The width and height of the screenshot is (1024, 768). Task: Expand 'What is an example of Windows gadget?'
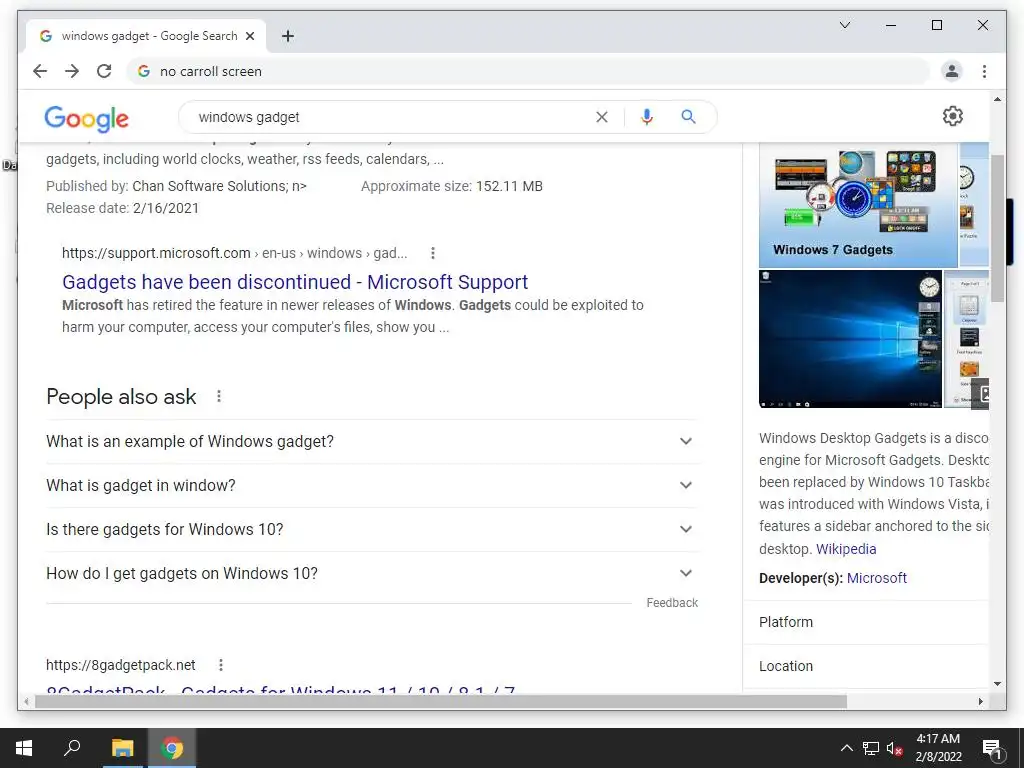click(371, 441)
